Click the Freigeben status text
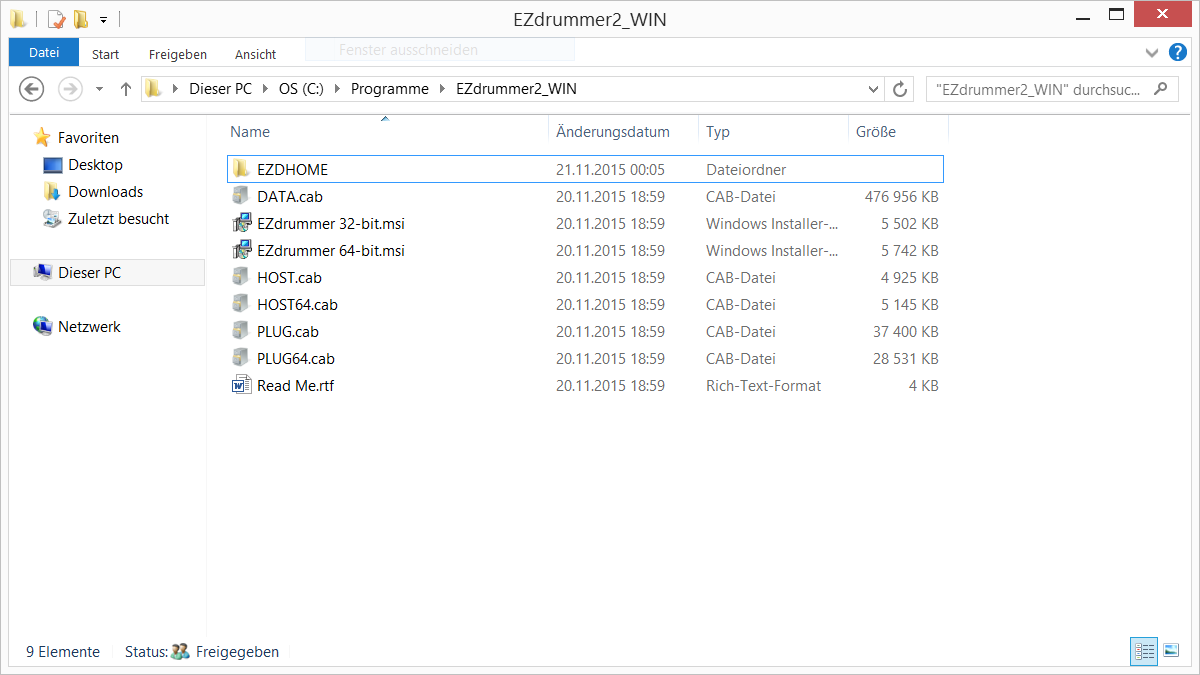 click(x=237, y=652)
